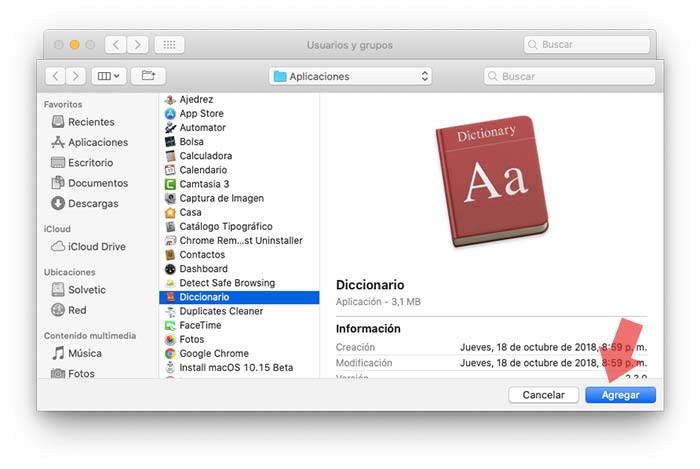This screenshot has width=700, height=469.
Task: Open the column view options dropdown
Action: coord(109,76)
